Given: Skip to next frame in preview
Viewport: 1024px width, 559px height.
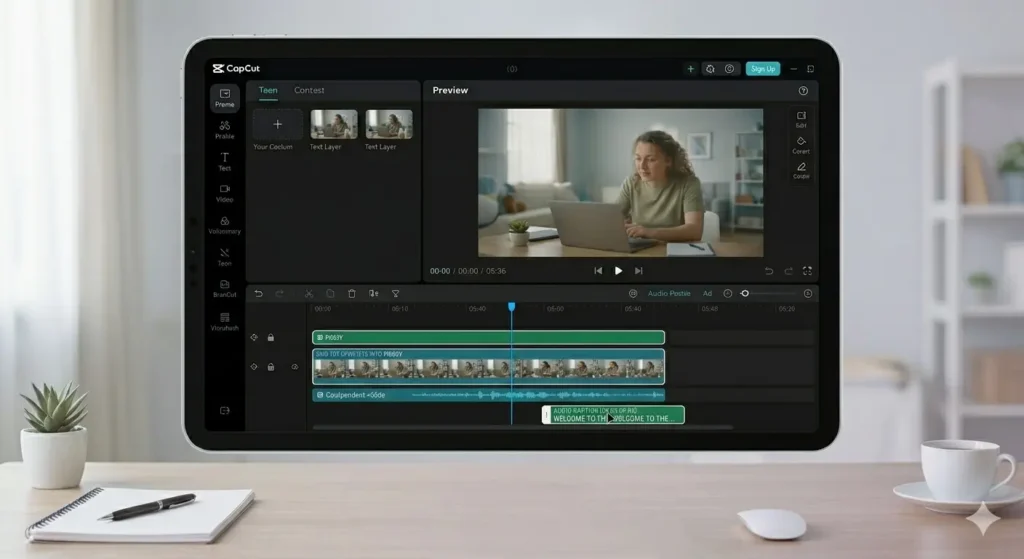Looking at the screenshot, I should [639, 271].
